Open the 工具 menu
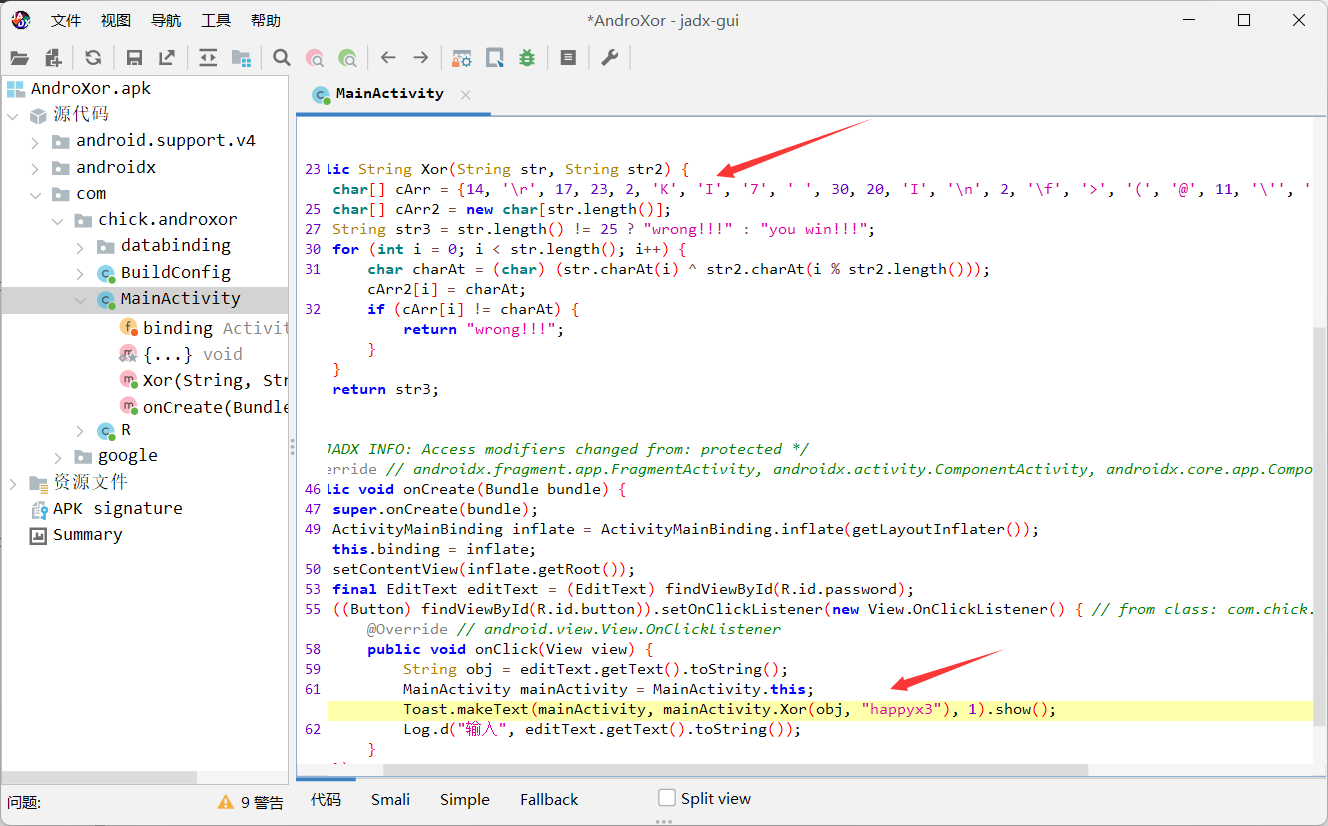This screenshot has height=826, width=1328. click(x=216, y=20)
